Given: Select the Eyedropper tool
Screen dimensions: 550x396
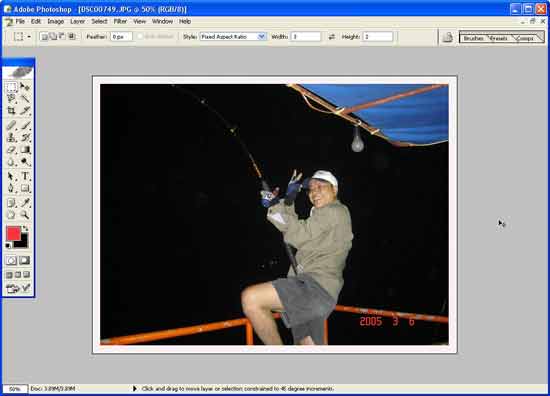Looking at the screenshot, I should 25,202.
